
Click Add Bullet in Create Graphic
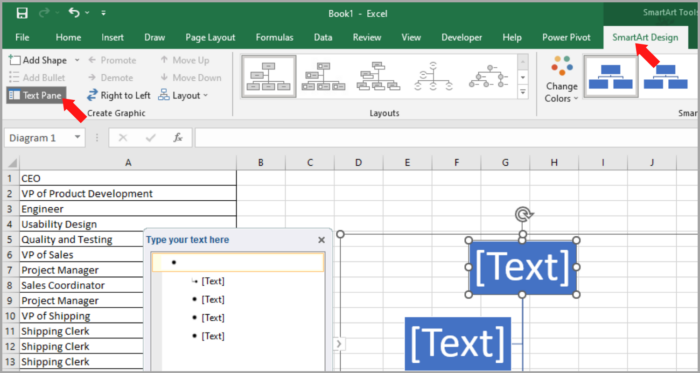(x=37, y=78)
